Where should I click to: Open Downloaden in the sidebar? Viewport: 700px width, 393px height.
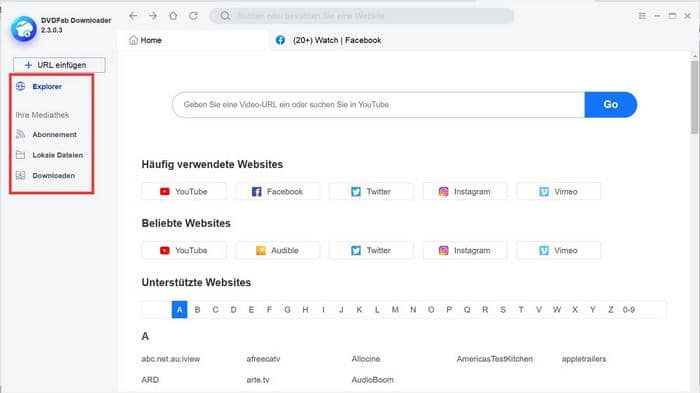54,176
